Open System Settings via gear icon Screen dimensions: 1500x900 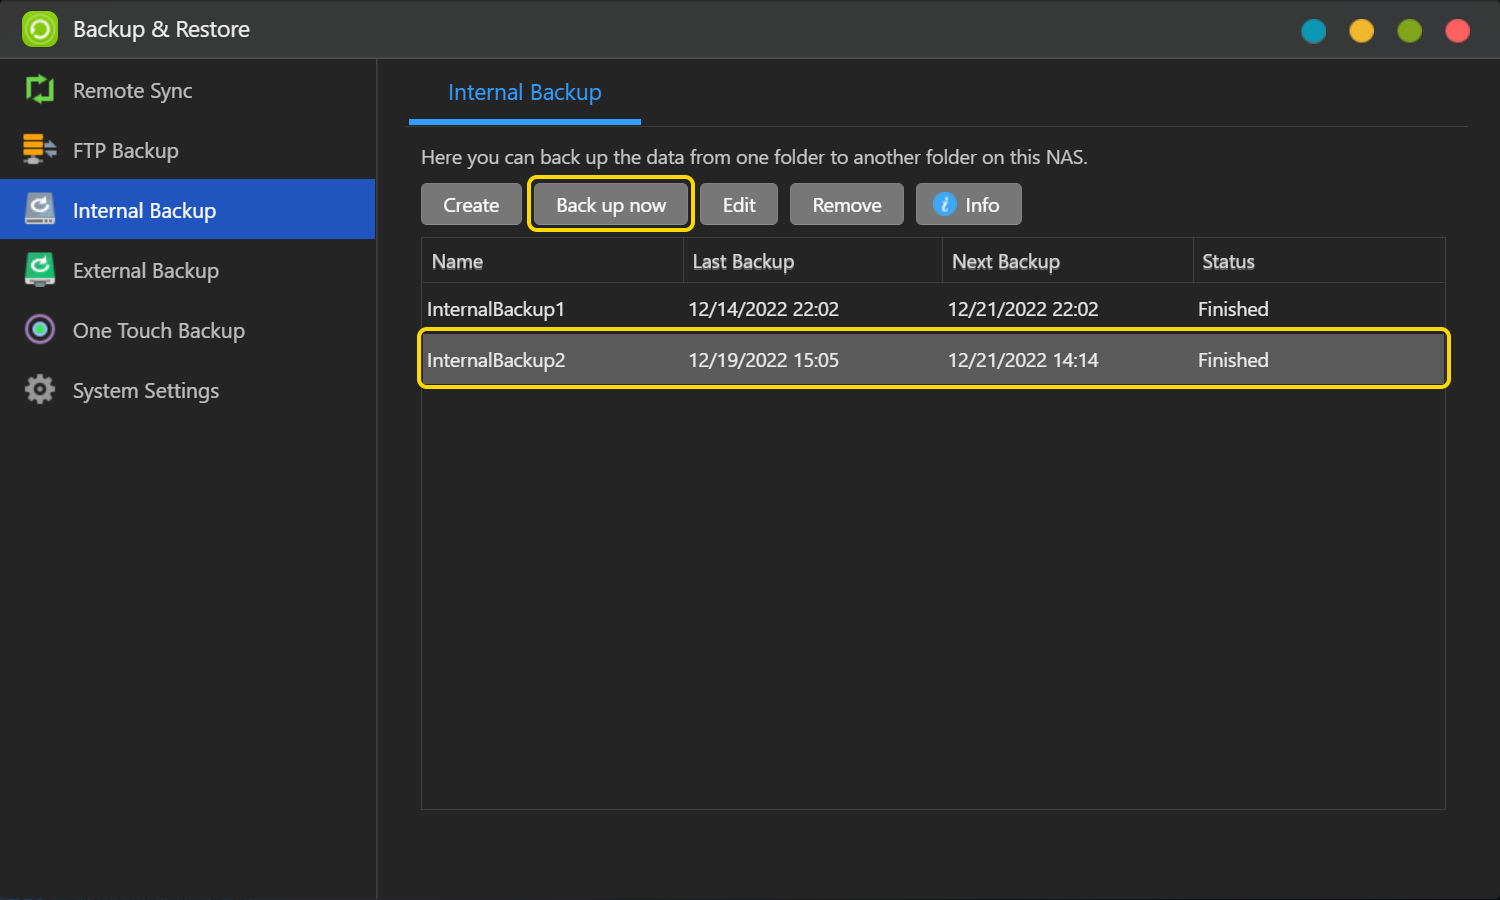[x=40, y=390]
